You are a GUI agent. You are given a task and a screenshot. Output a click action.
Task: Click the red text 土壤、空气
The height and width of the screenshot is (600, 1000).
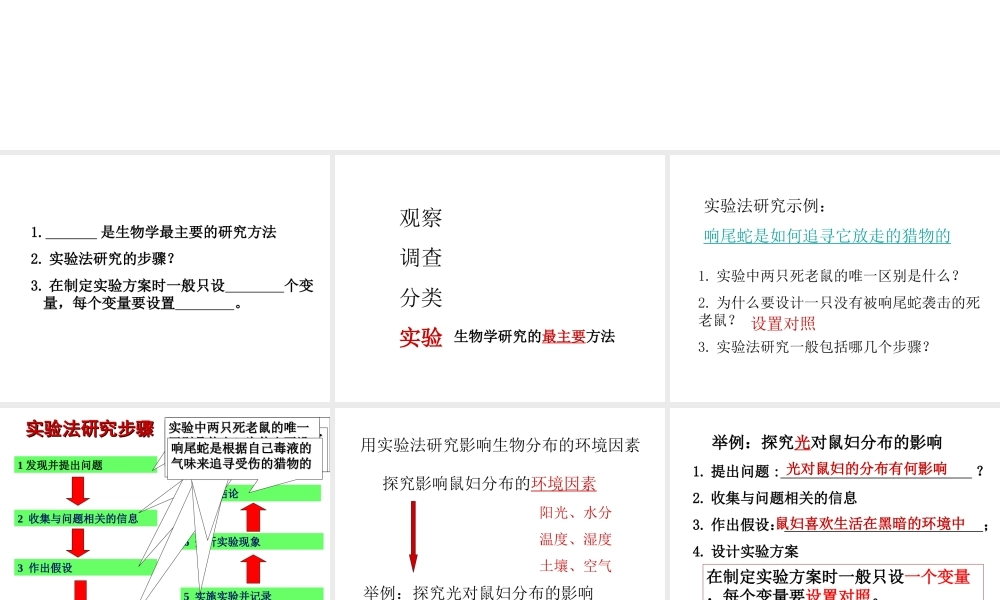coord(575,566)
